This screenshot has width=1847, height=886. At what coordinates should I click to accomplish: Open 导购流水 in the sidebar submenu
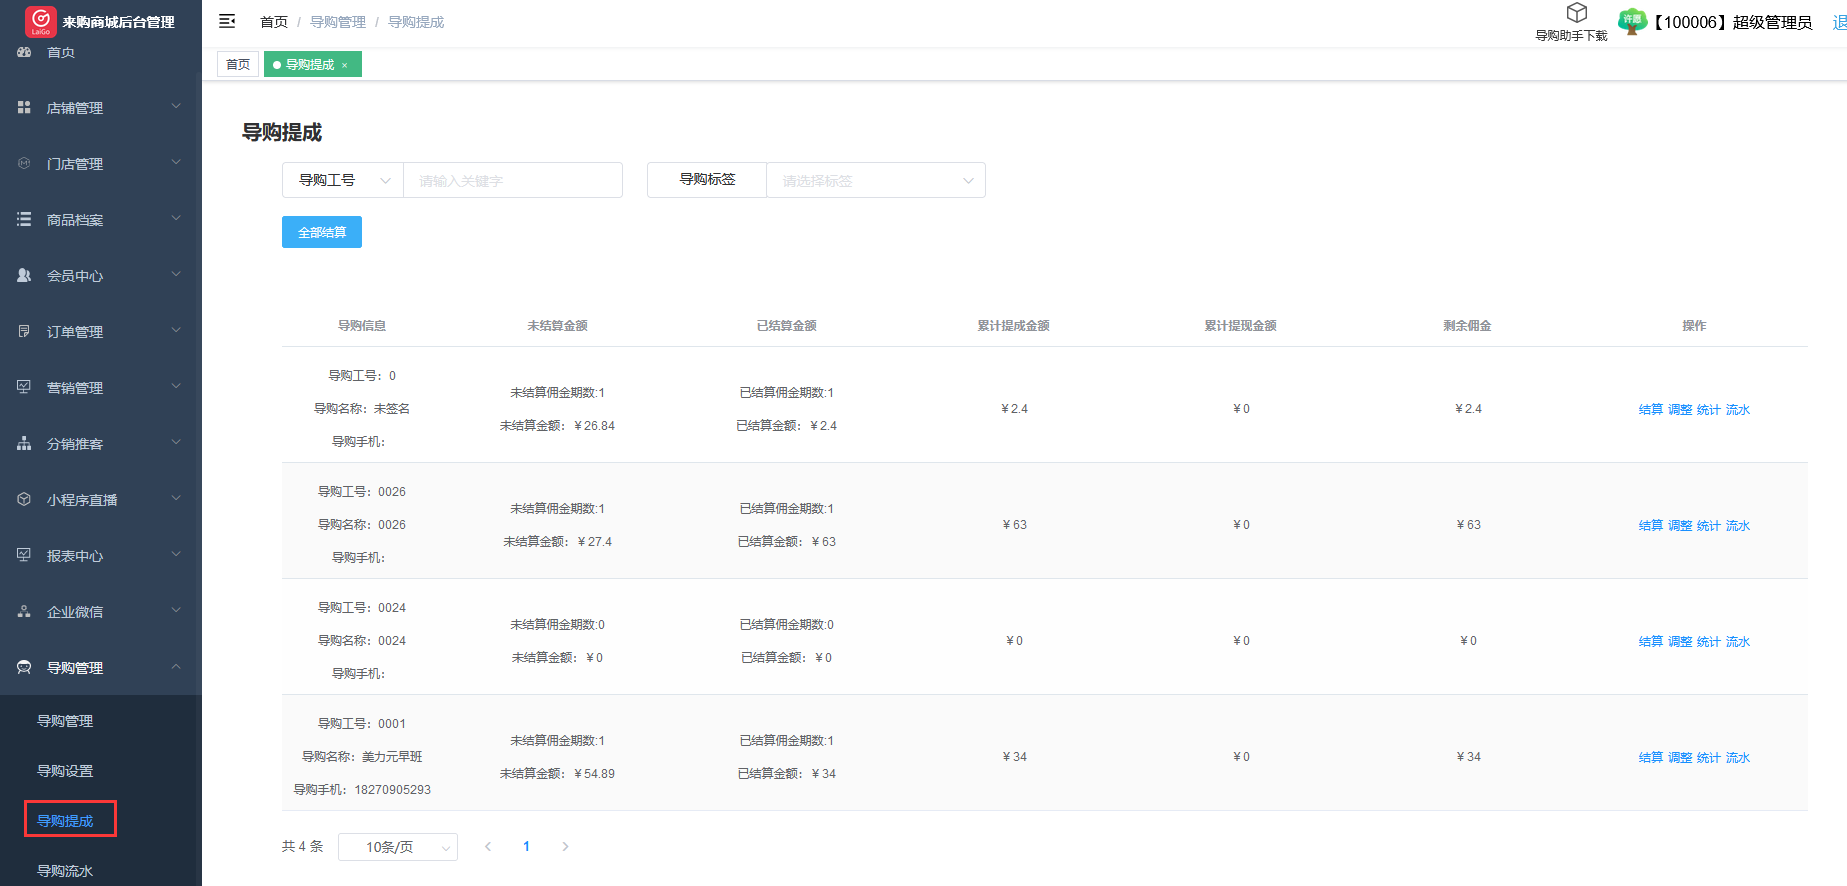[x=65, y=870]
